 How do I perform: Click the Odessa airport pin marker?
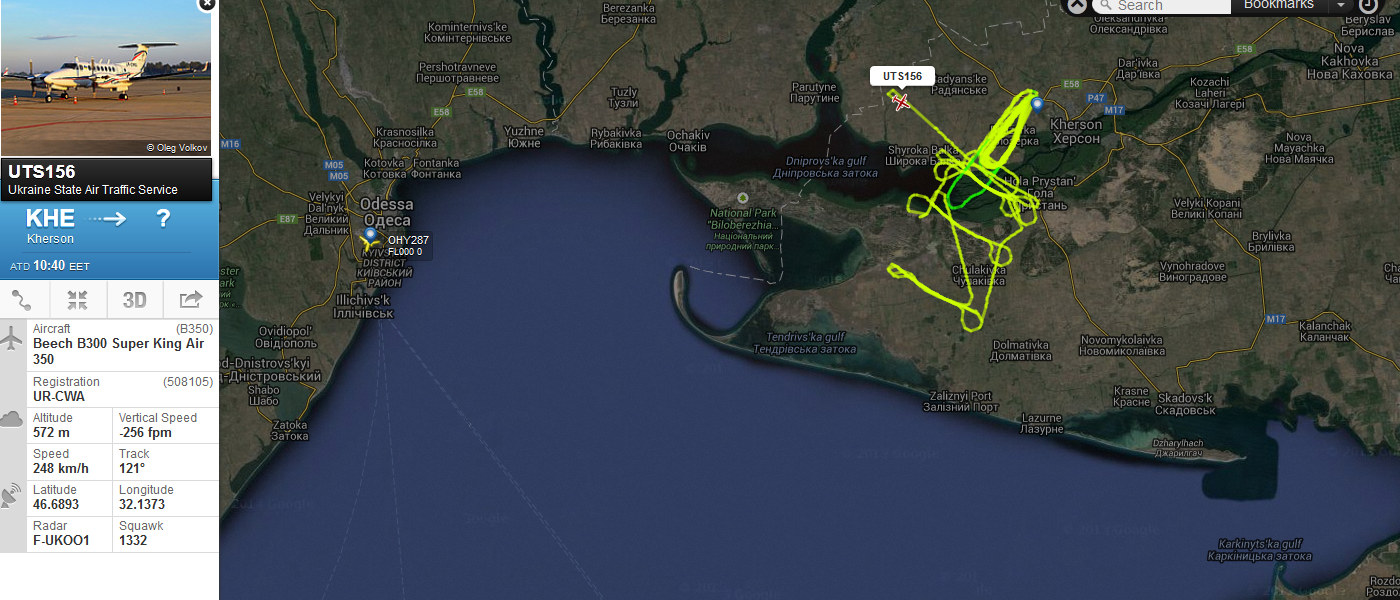click(370, 235)
